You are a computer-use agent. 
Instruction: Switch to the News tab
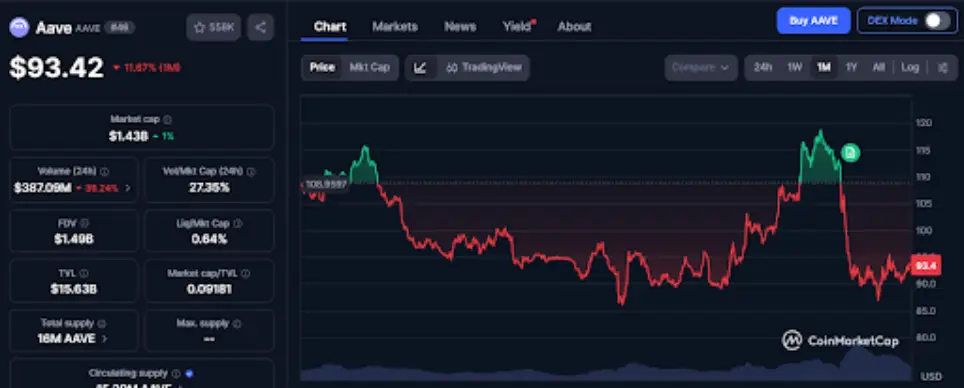point(460,26)
